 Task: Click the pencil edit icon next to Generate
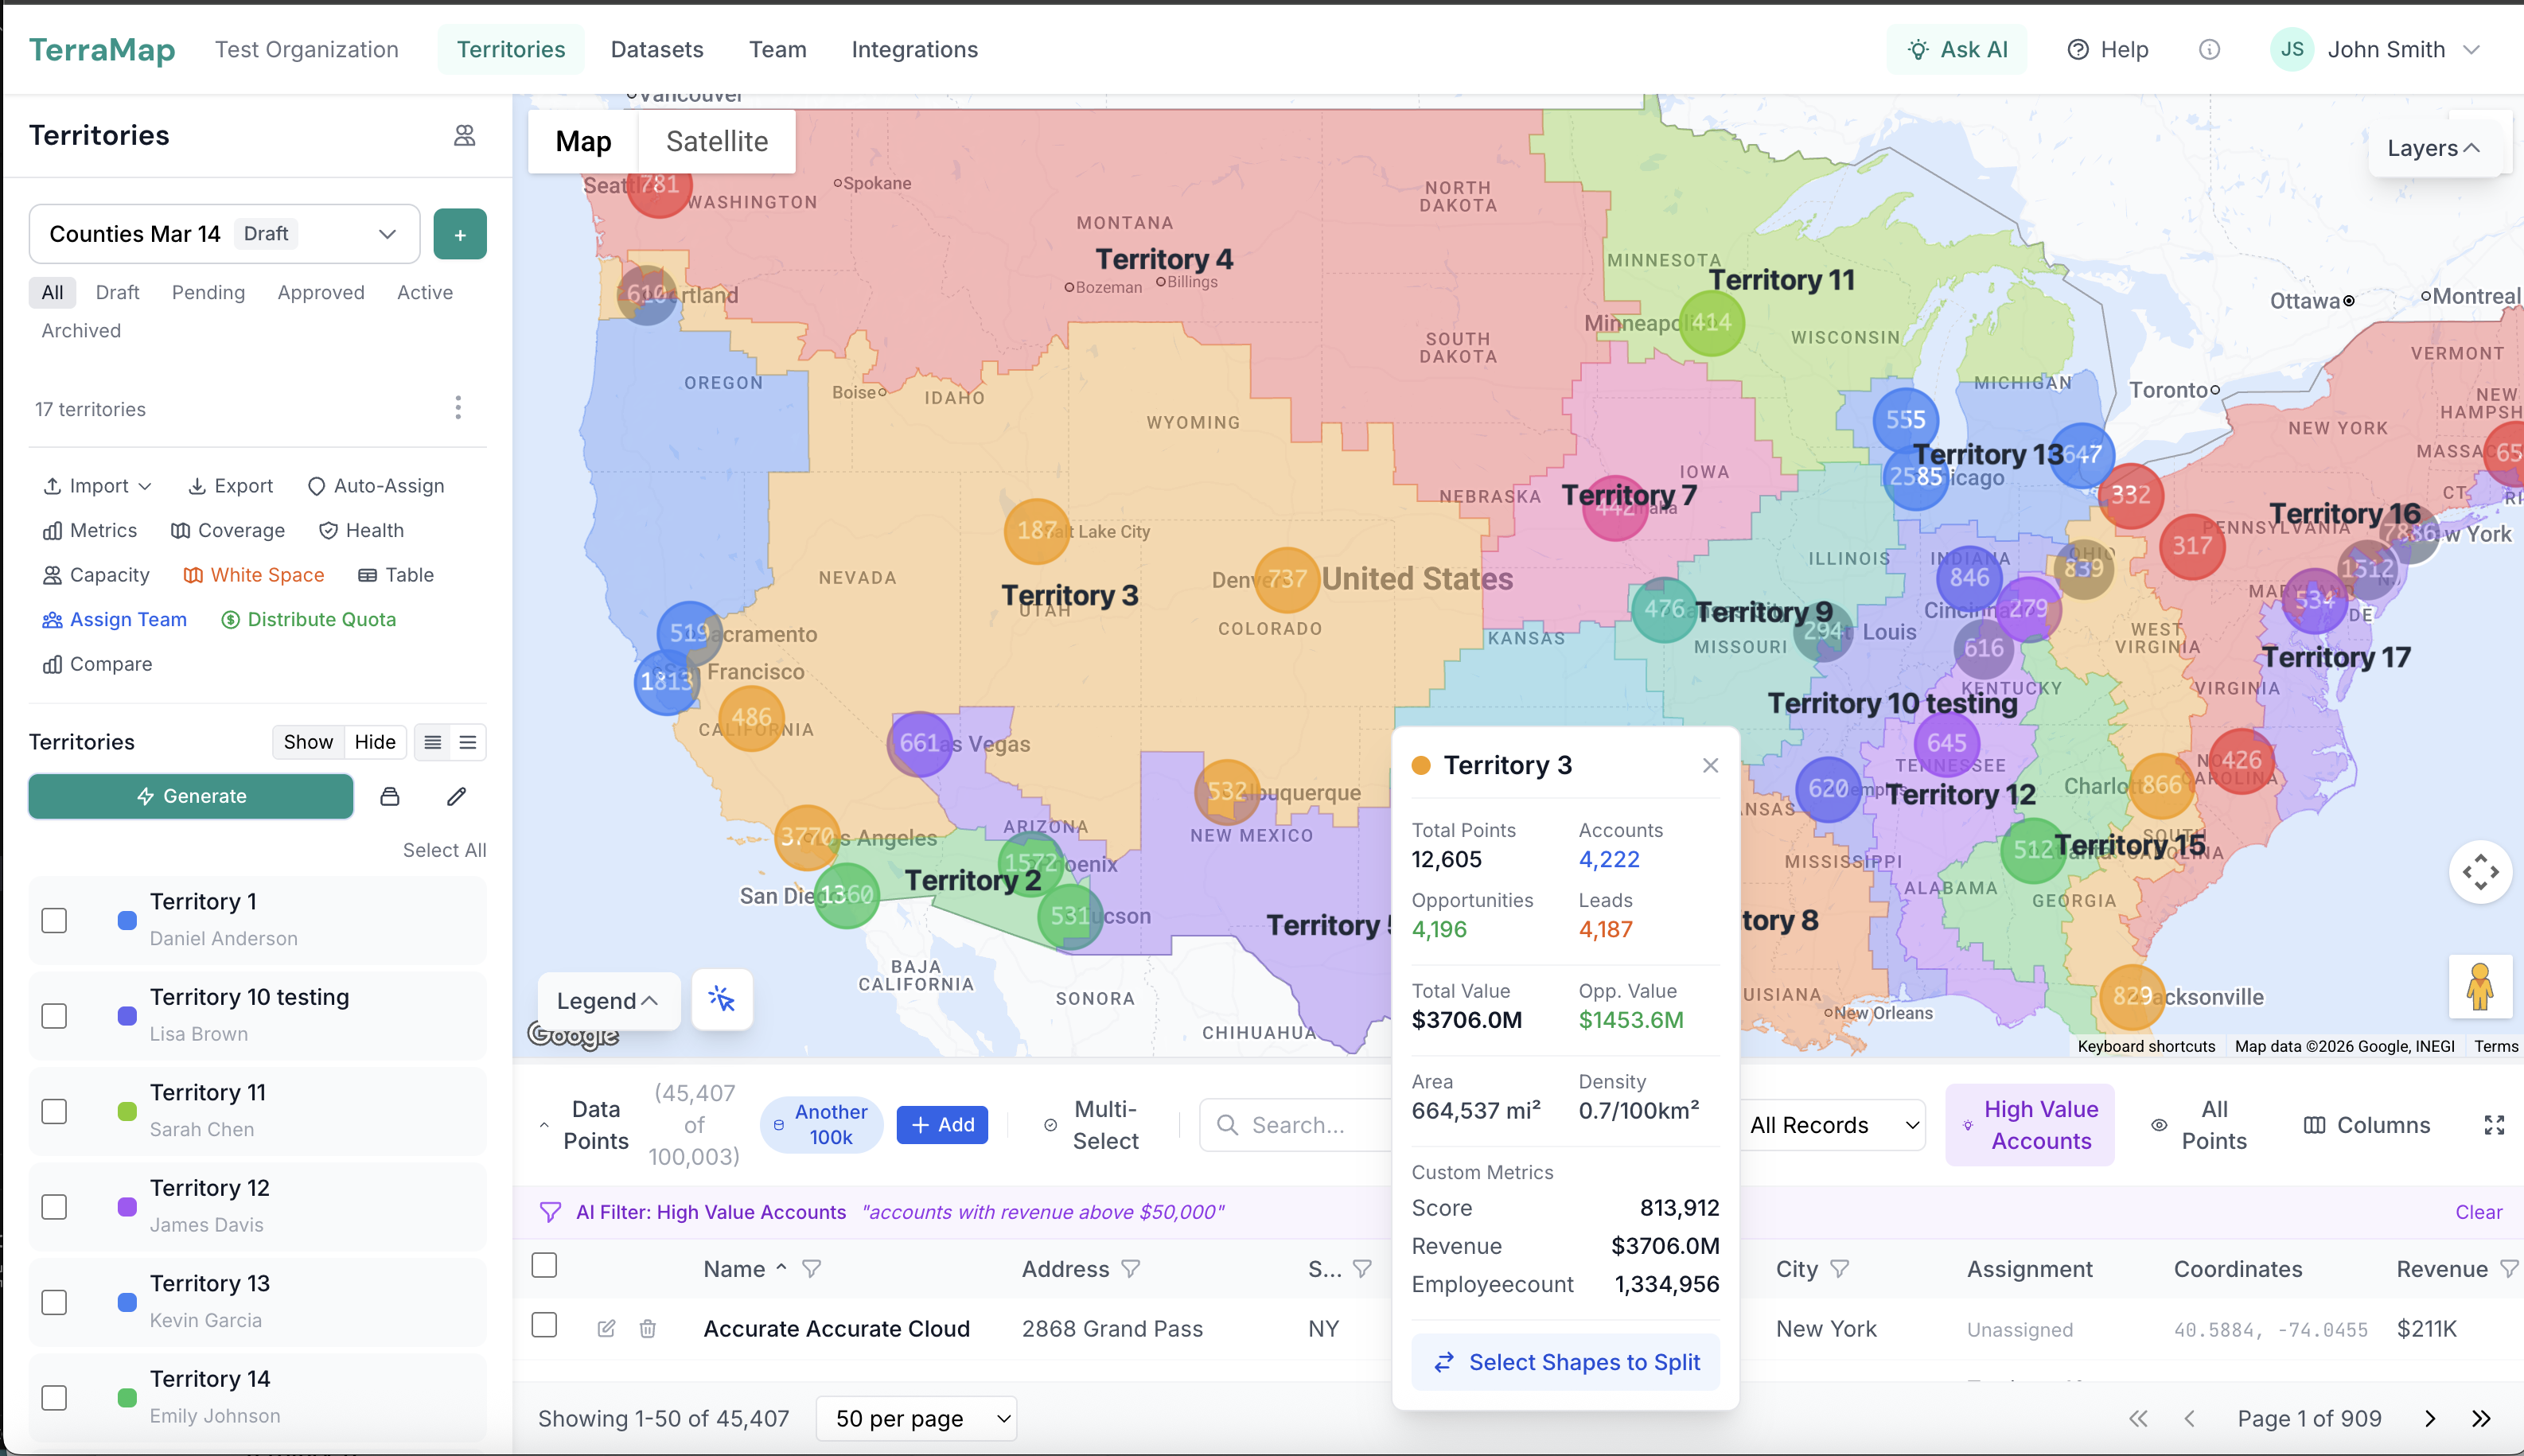[456, 796]
